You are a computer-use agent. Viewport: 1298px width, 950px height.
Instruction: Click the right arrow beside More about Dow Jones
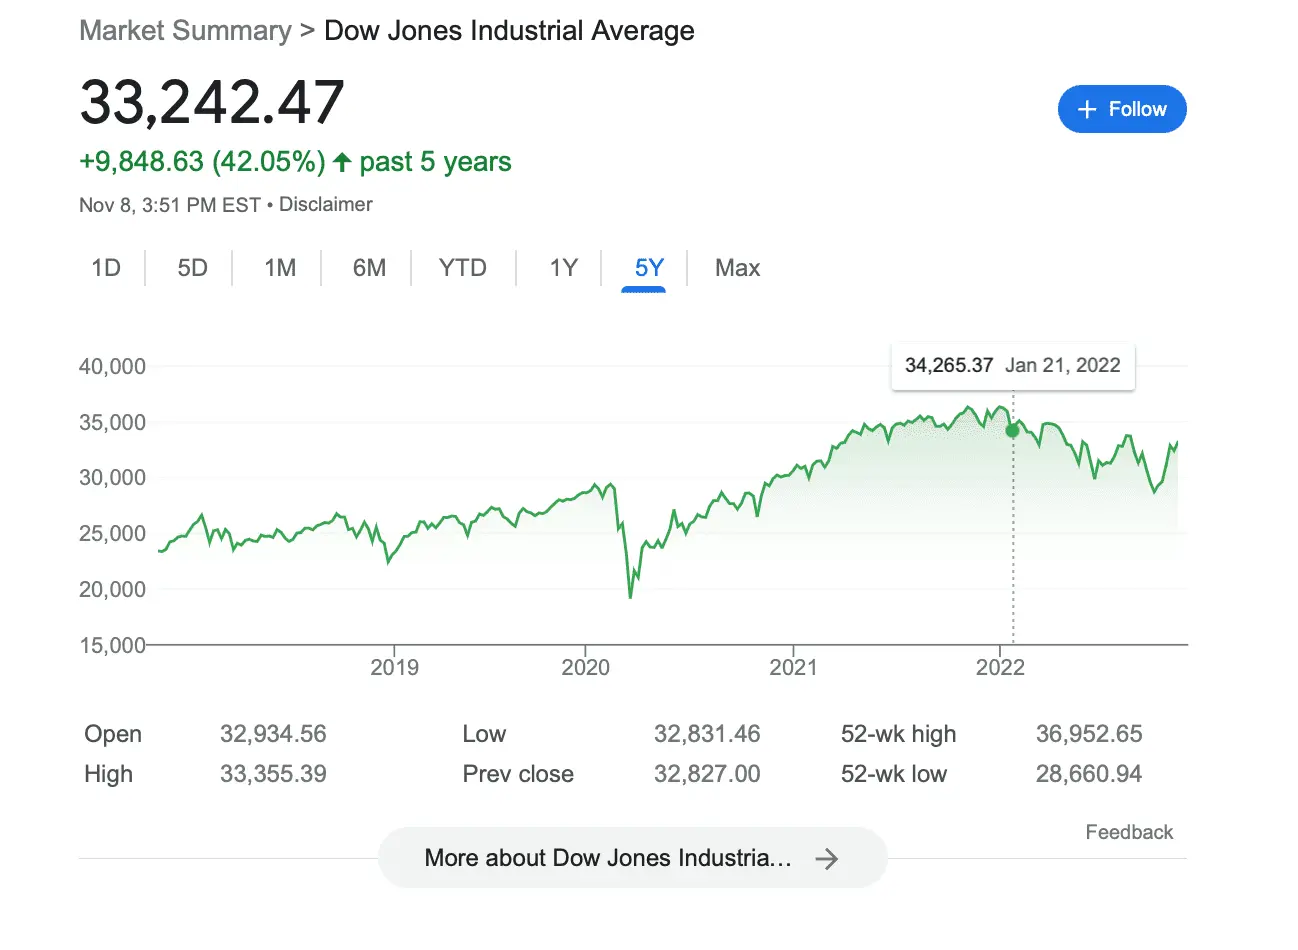[x=826, y=859]
